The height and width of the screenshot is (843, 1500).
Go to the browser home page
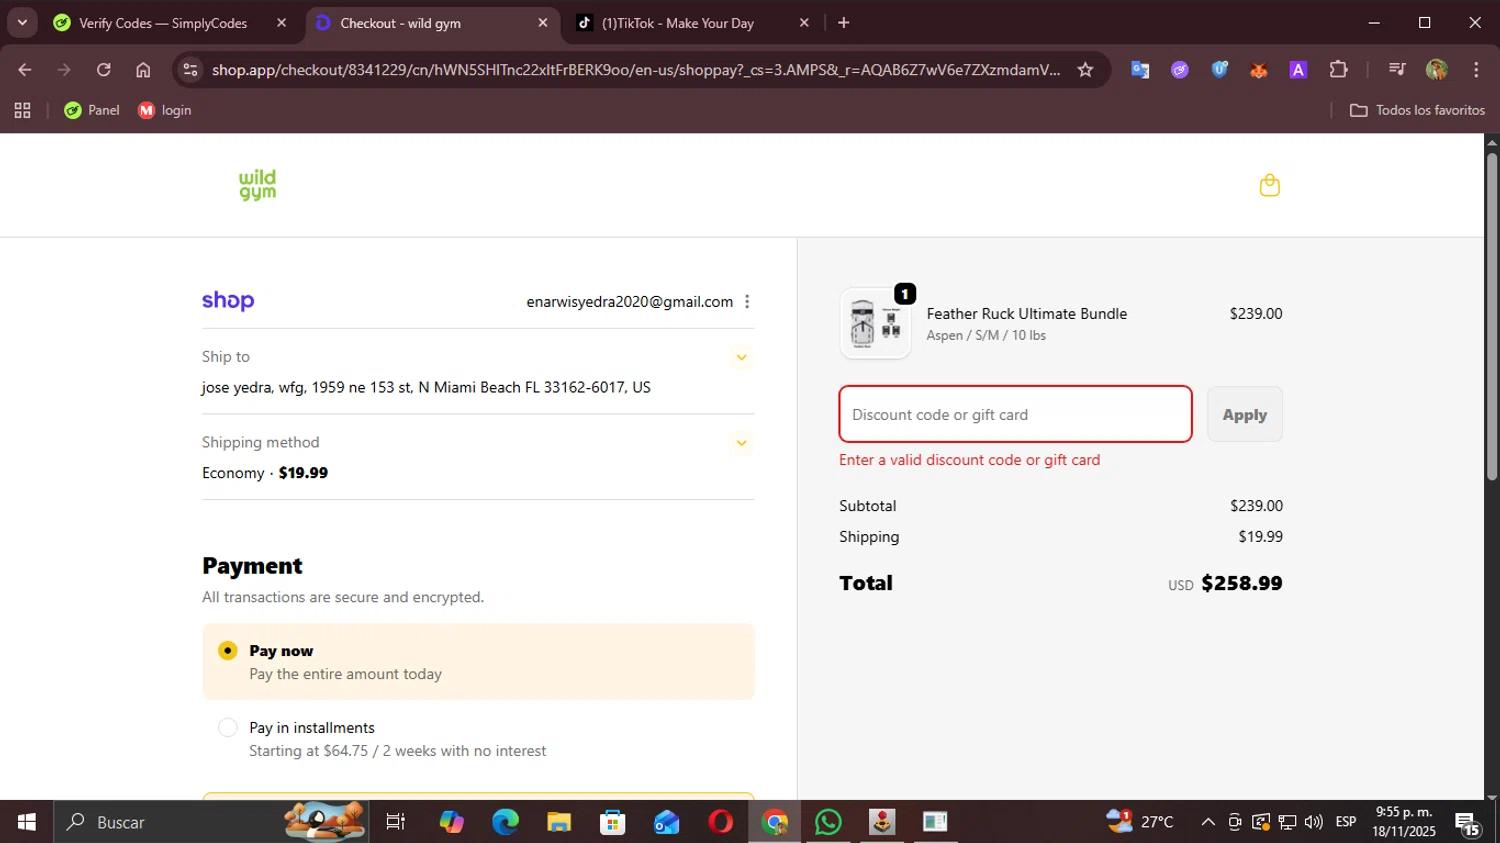point(143,69)
